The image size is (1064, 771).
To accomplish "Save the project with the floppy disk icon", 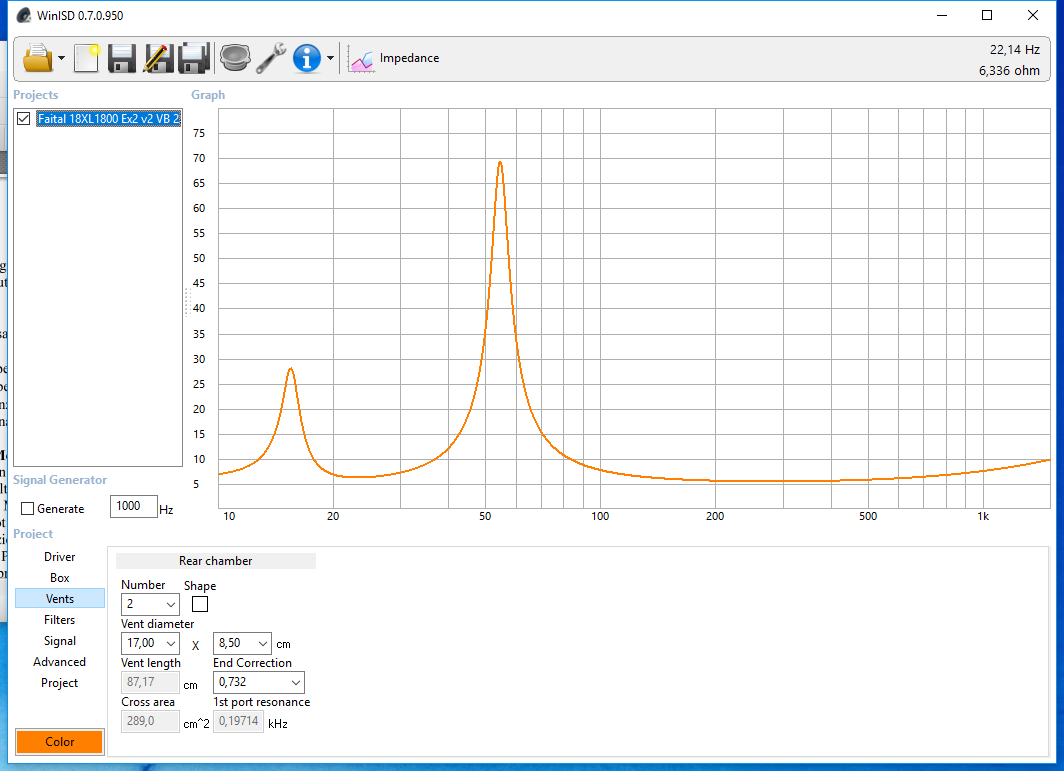I will click(122, 58).
